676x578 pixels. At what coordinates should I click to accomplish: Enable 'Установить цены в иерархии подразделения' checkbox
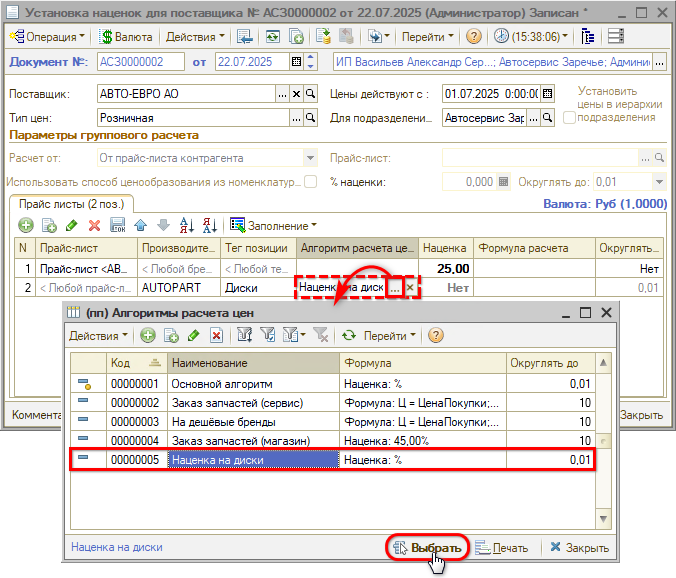[569, 117]
